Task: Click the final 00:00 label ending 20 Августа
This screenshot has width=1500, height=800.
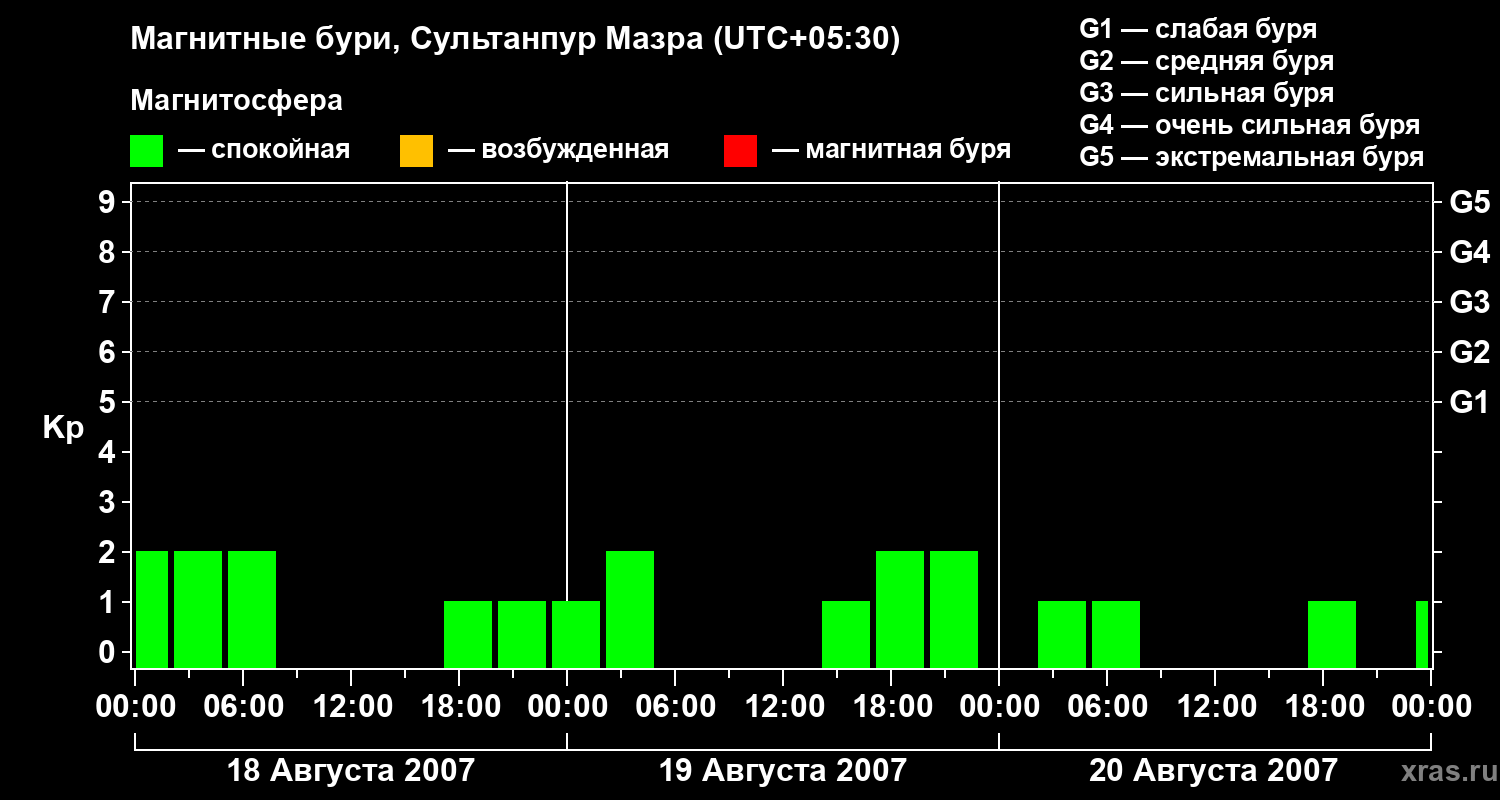Action: pos(1430,707)
